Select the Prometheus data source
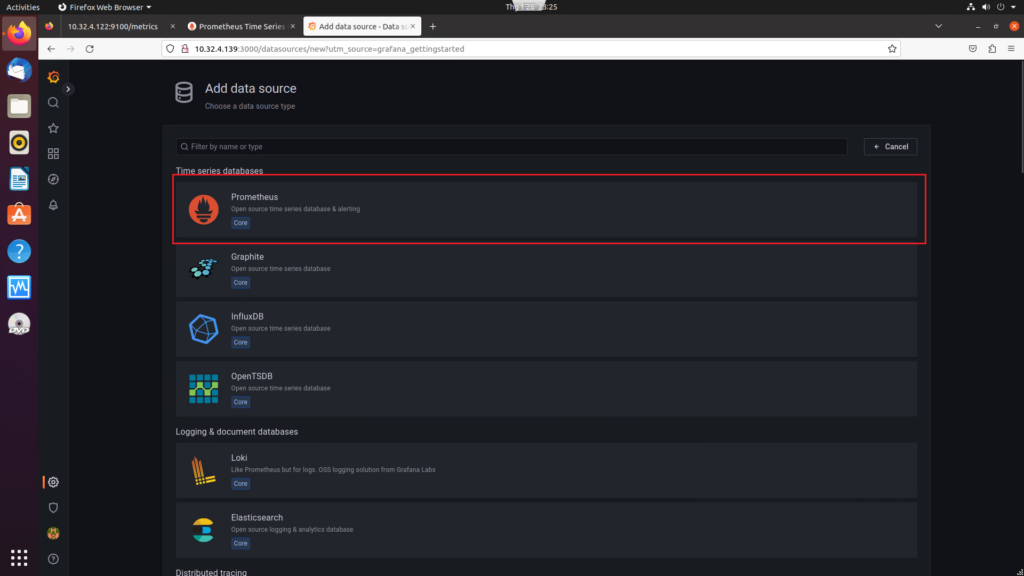1024x576 pixels. coord(546,209)
